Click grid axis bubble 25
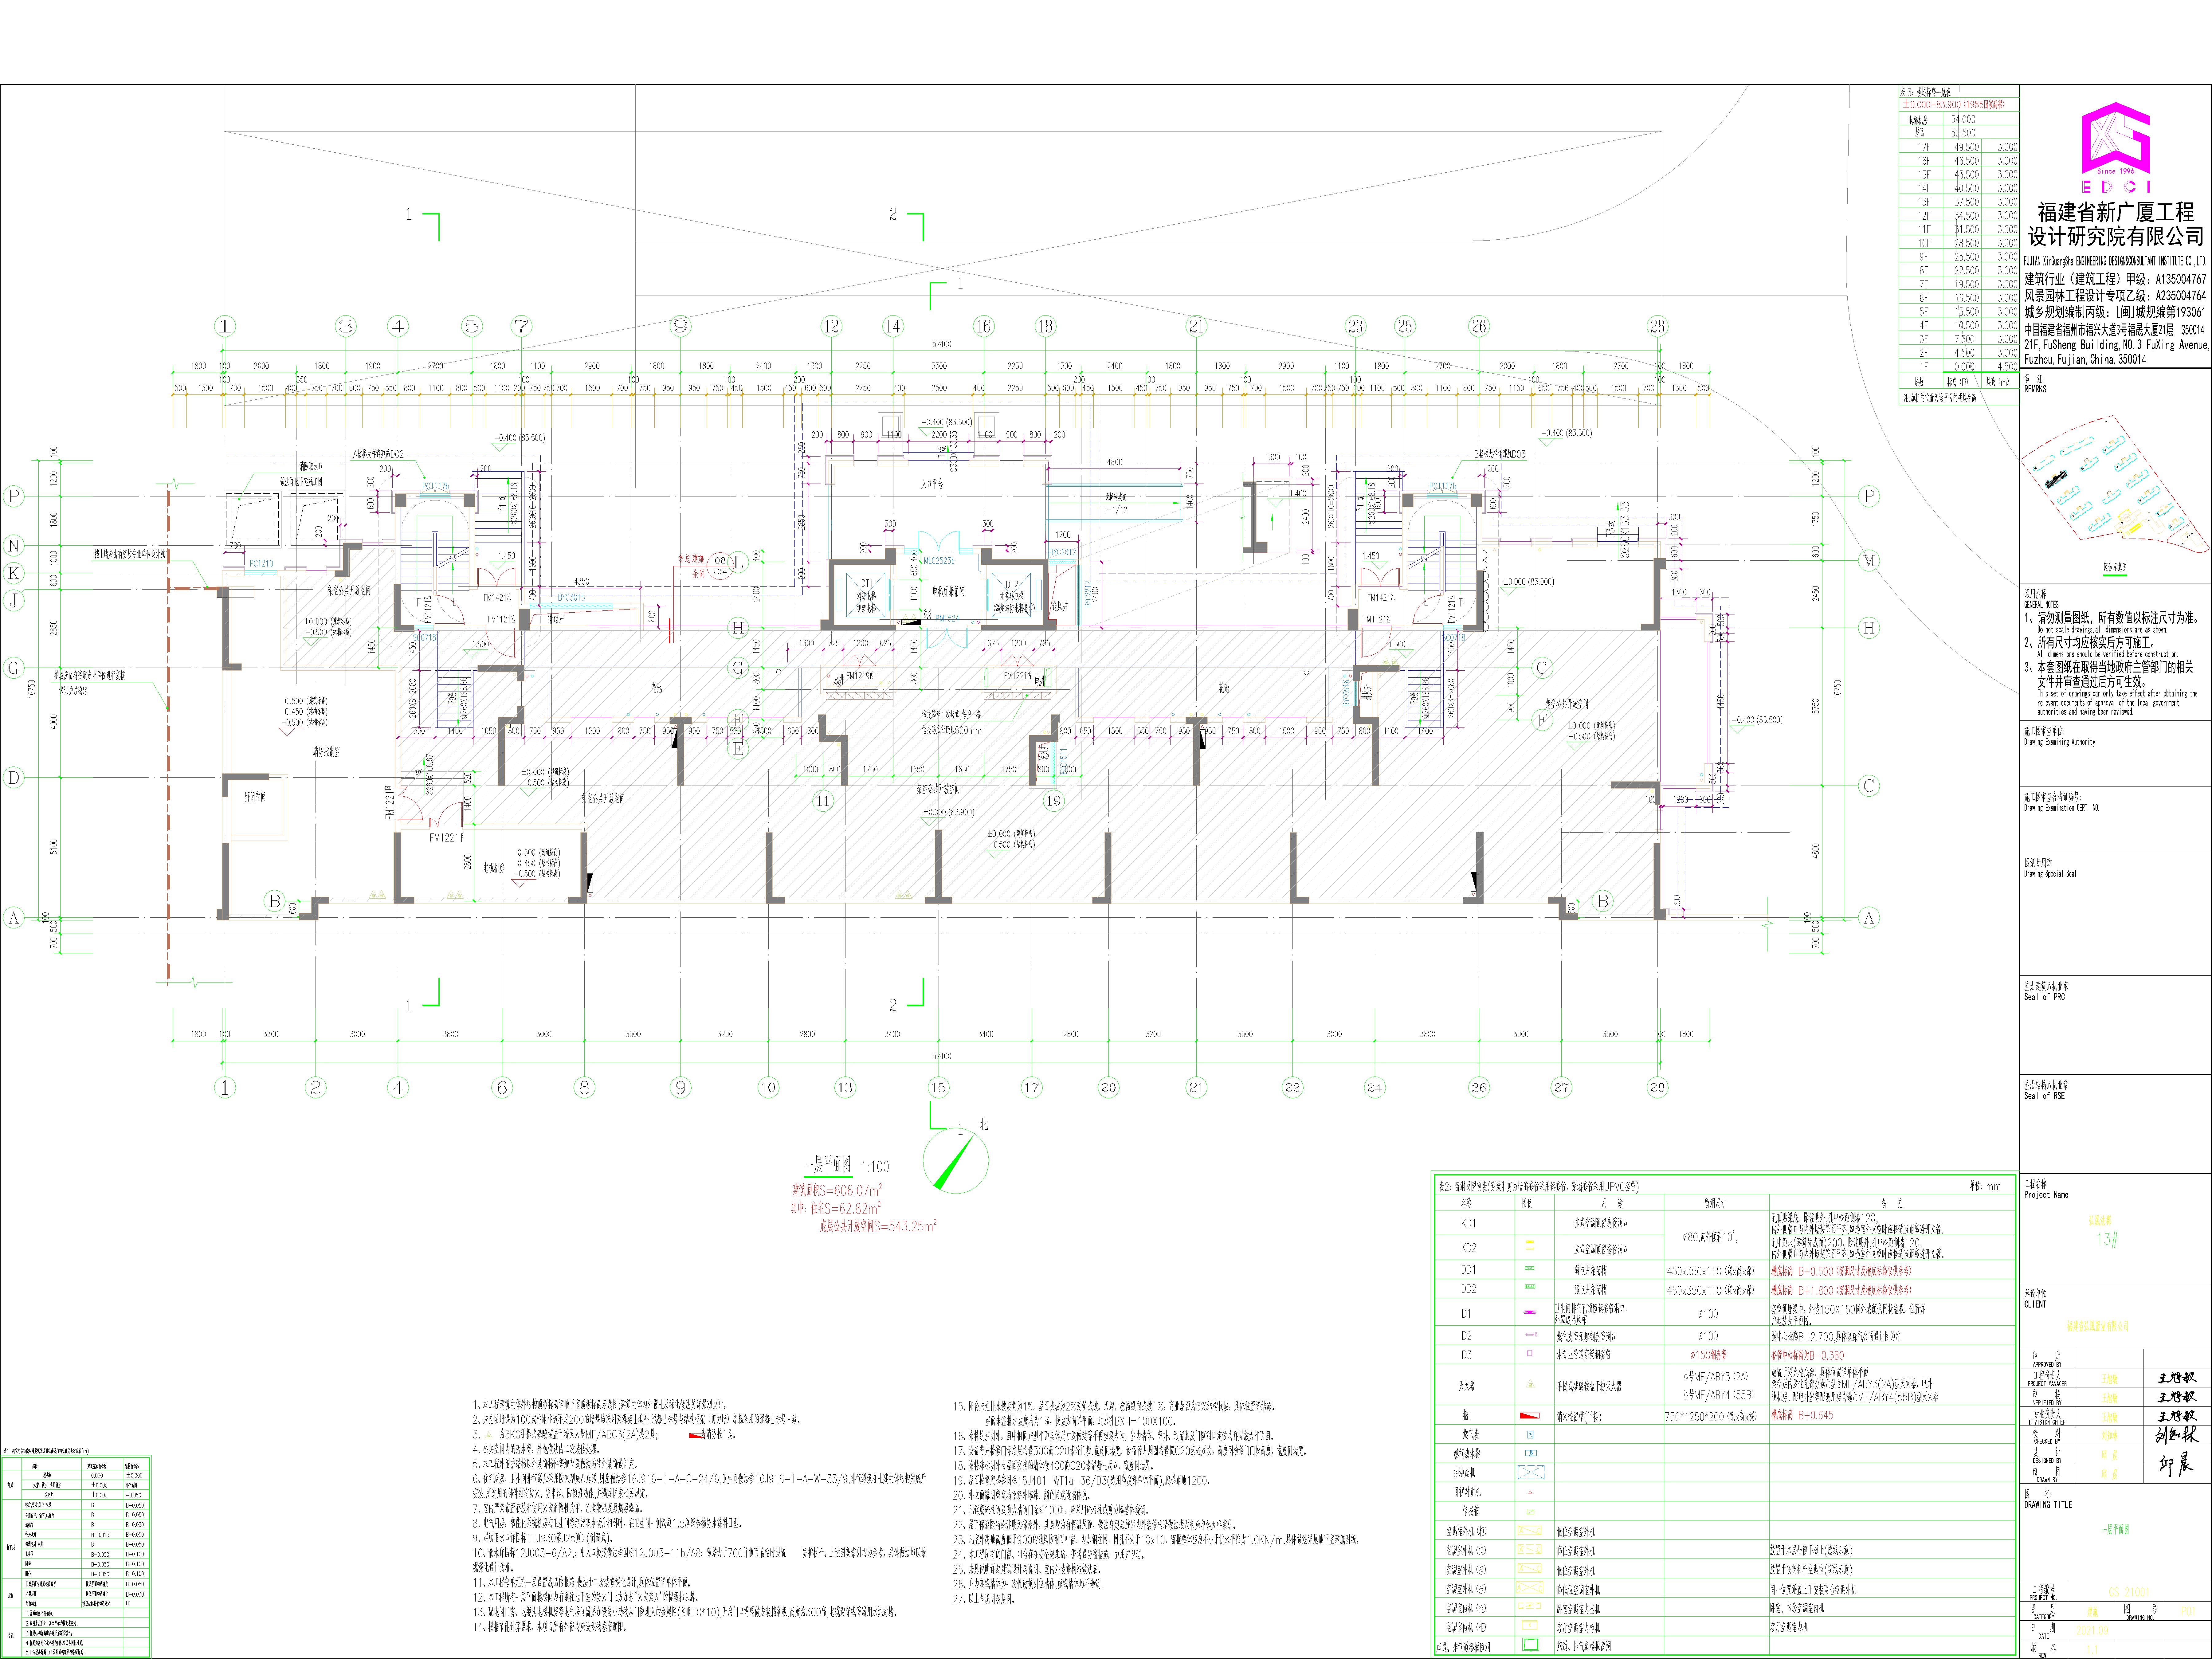This screenshot has width=2212, height=1659. coord(1405,326)
